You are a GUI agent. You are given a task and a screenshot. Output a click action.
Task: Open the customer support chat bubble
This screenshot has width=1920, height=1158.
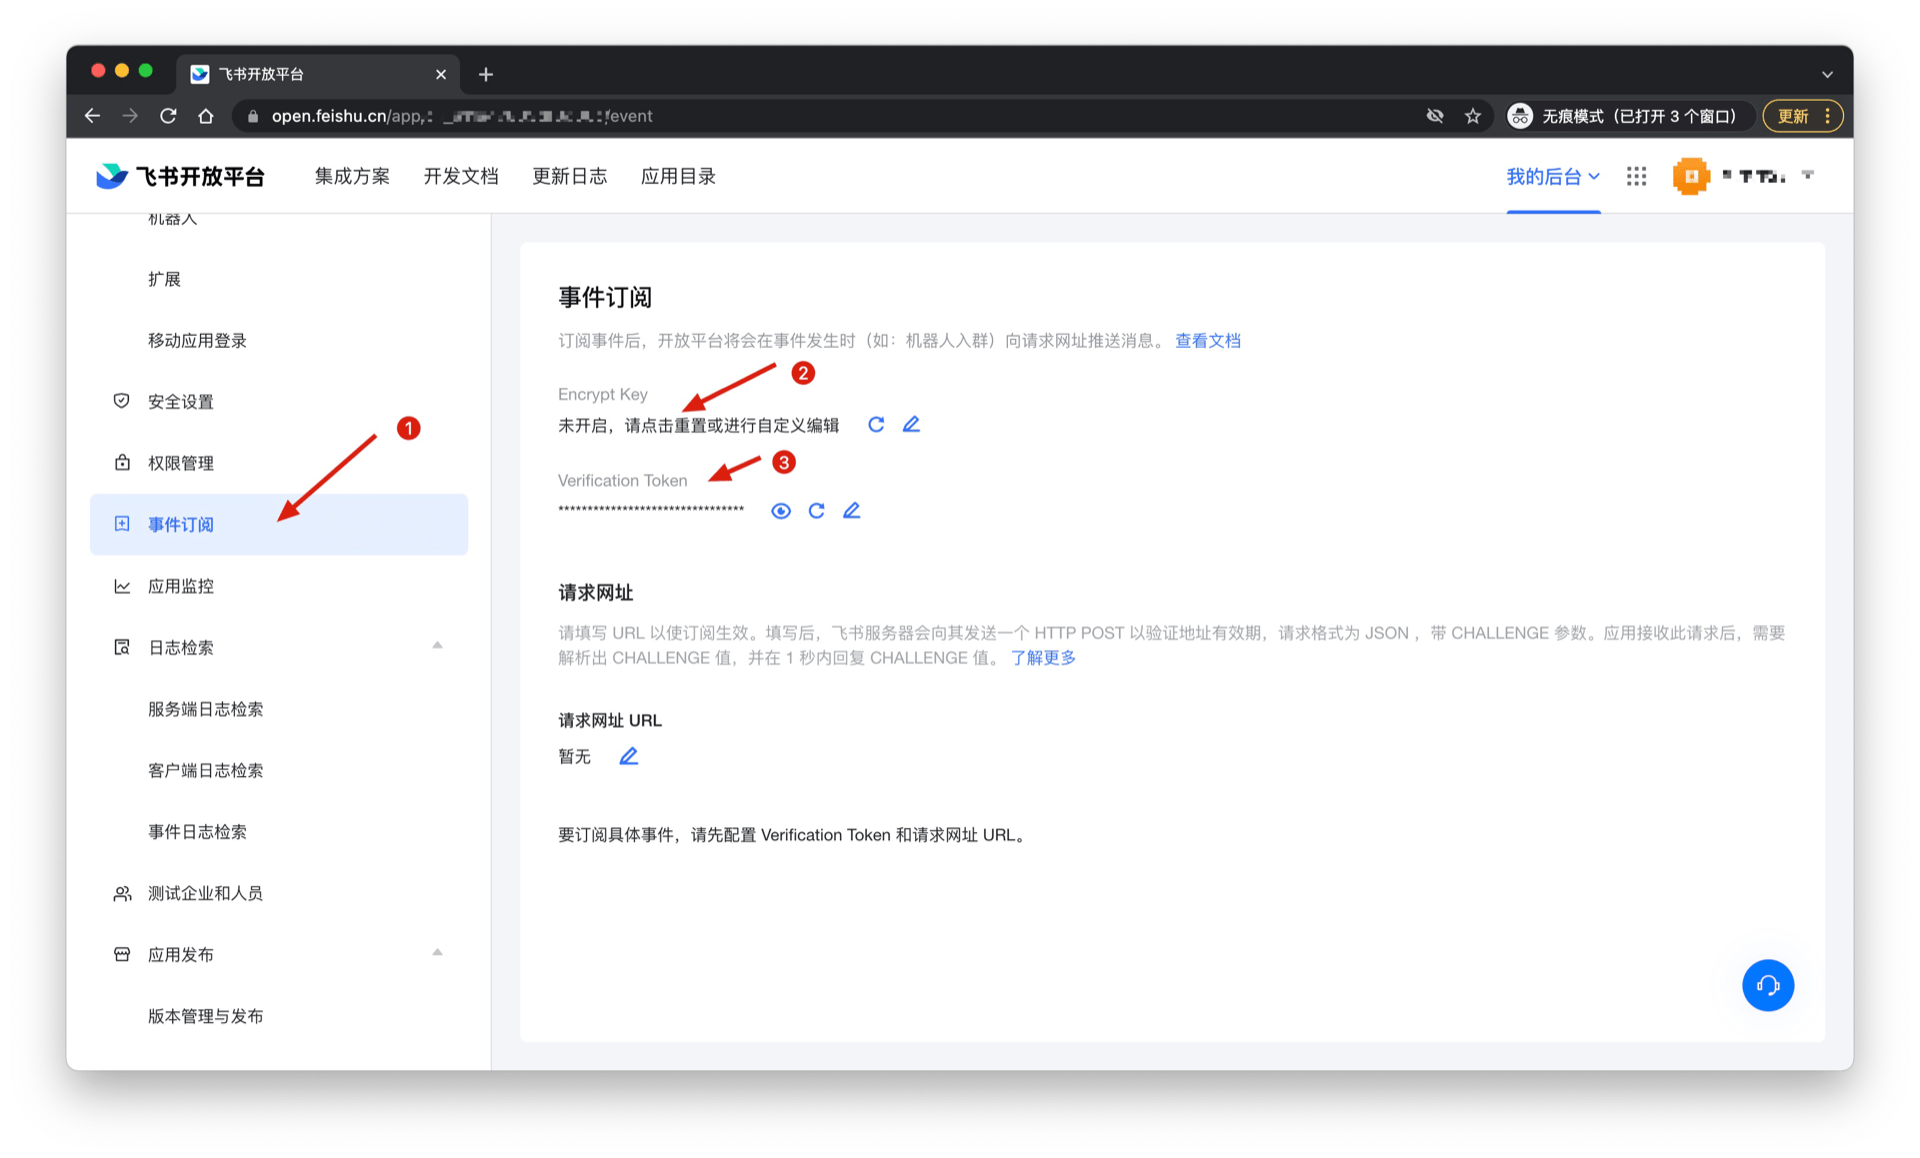pos(1767,986)
